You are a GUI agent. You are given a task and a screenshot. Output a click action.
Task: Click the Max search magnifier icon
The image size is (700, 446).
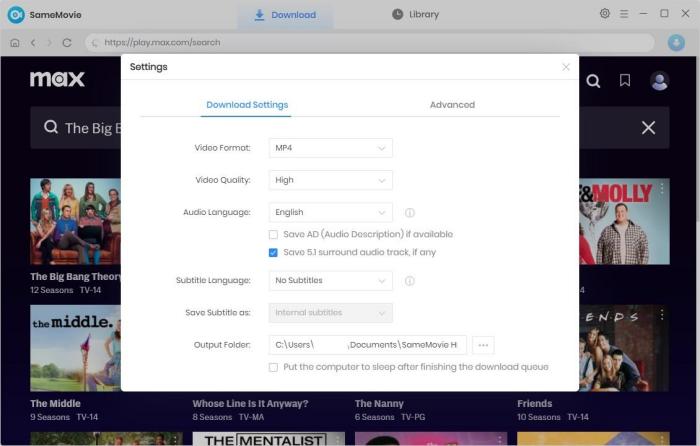coord(593,81)
